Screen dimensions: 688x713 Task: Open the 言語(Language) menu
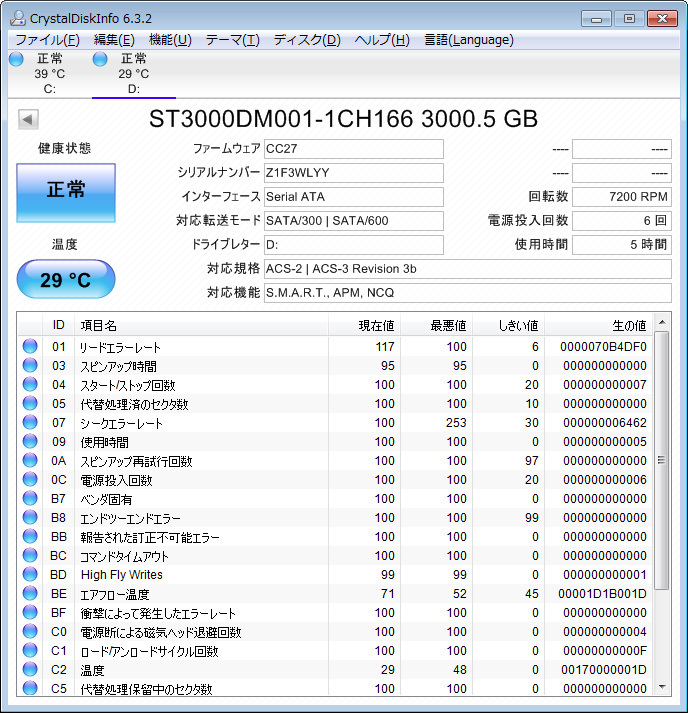(468, 40)
